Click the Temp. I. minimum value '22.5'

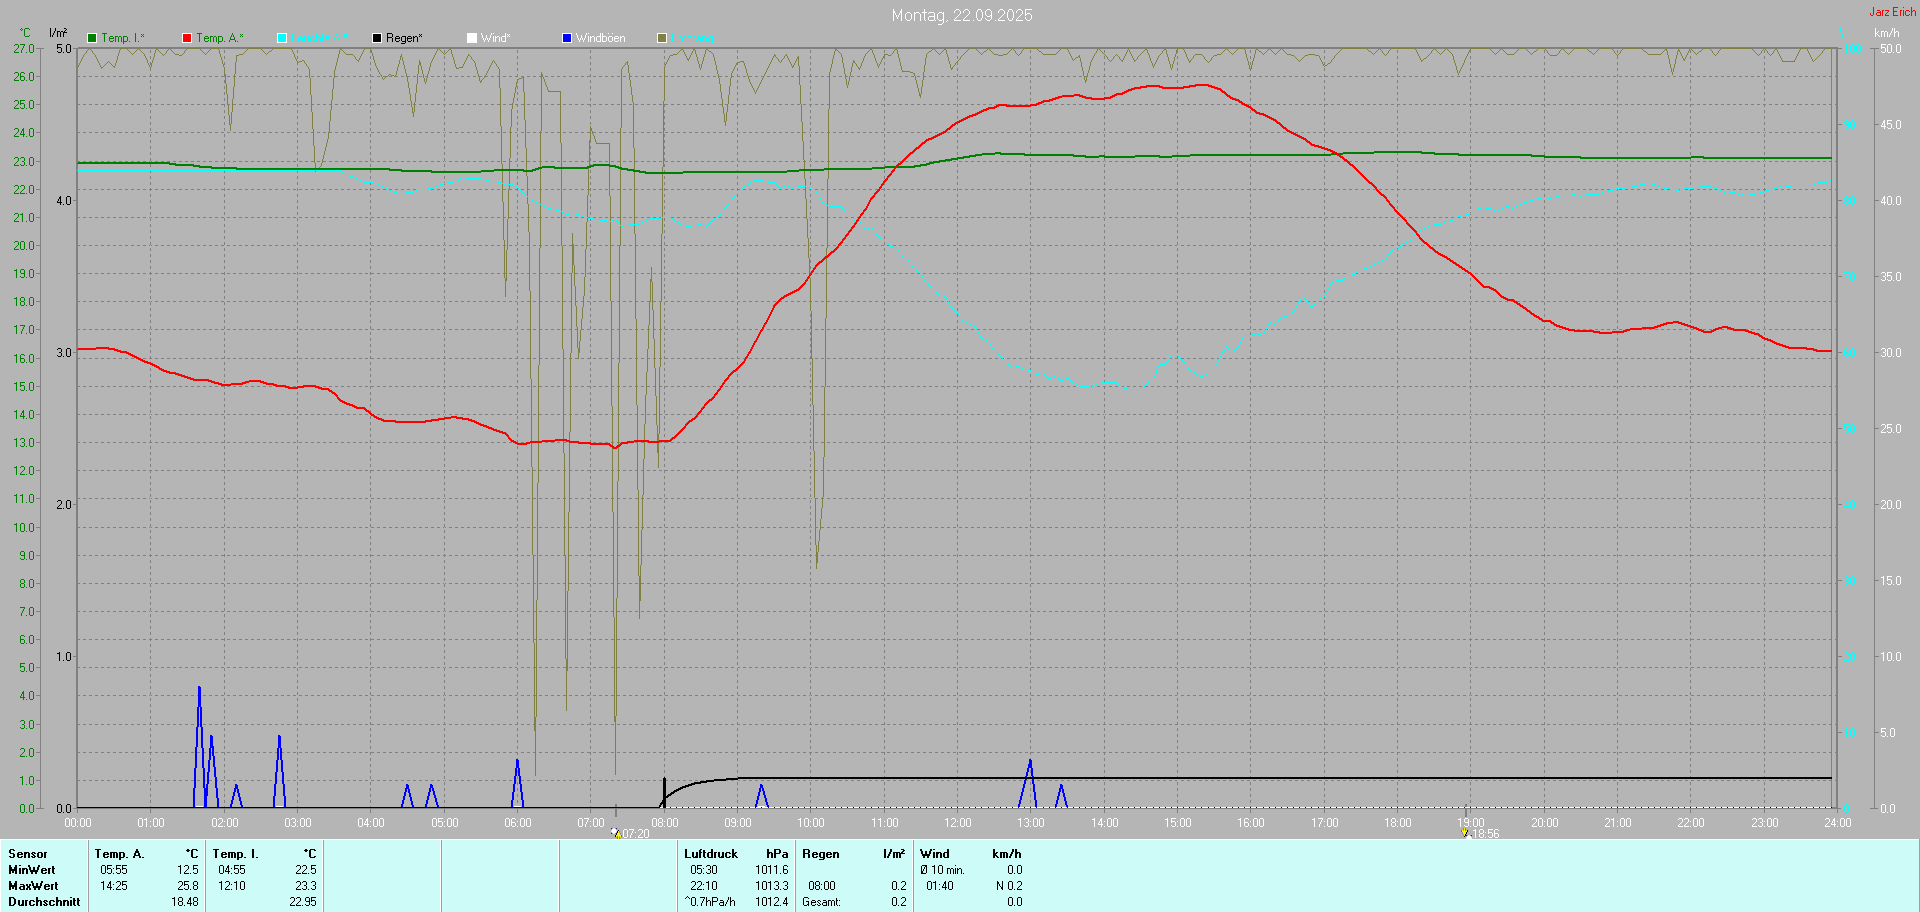pos(306,870)
